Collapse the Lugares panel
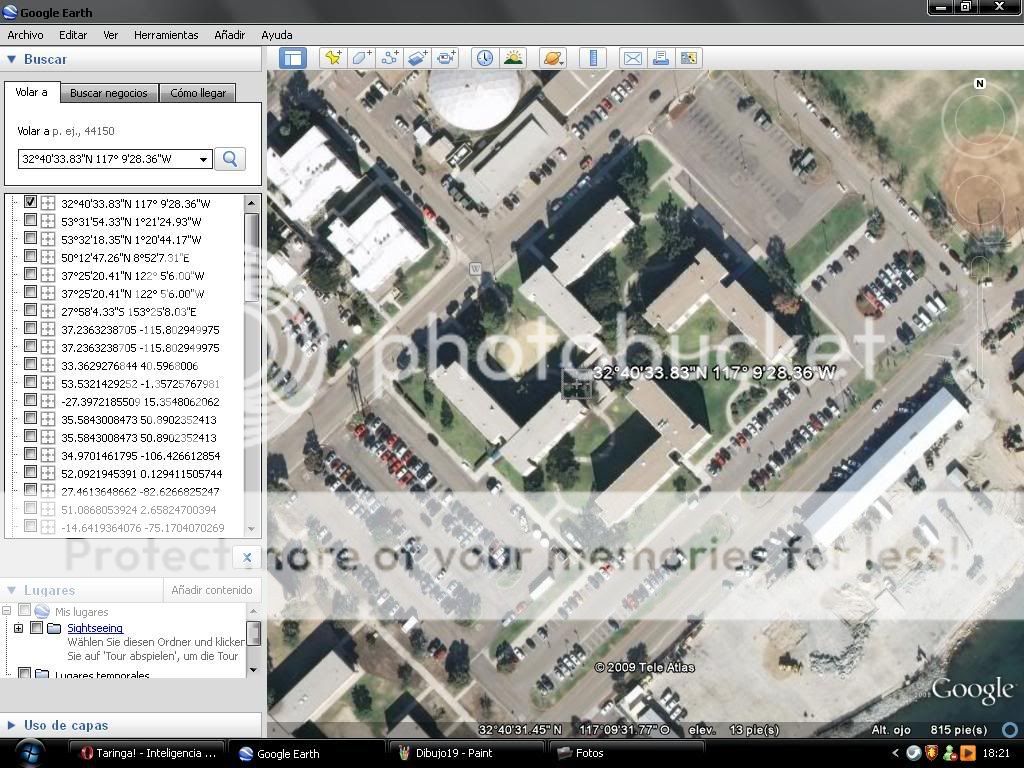 coord(11,590)
